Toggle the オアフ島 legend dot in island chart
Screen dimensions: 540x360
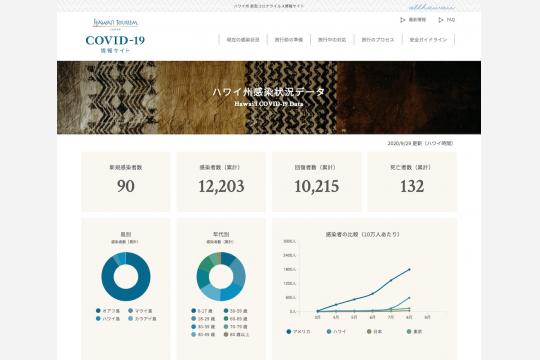coord(98,311)
